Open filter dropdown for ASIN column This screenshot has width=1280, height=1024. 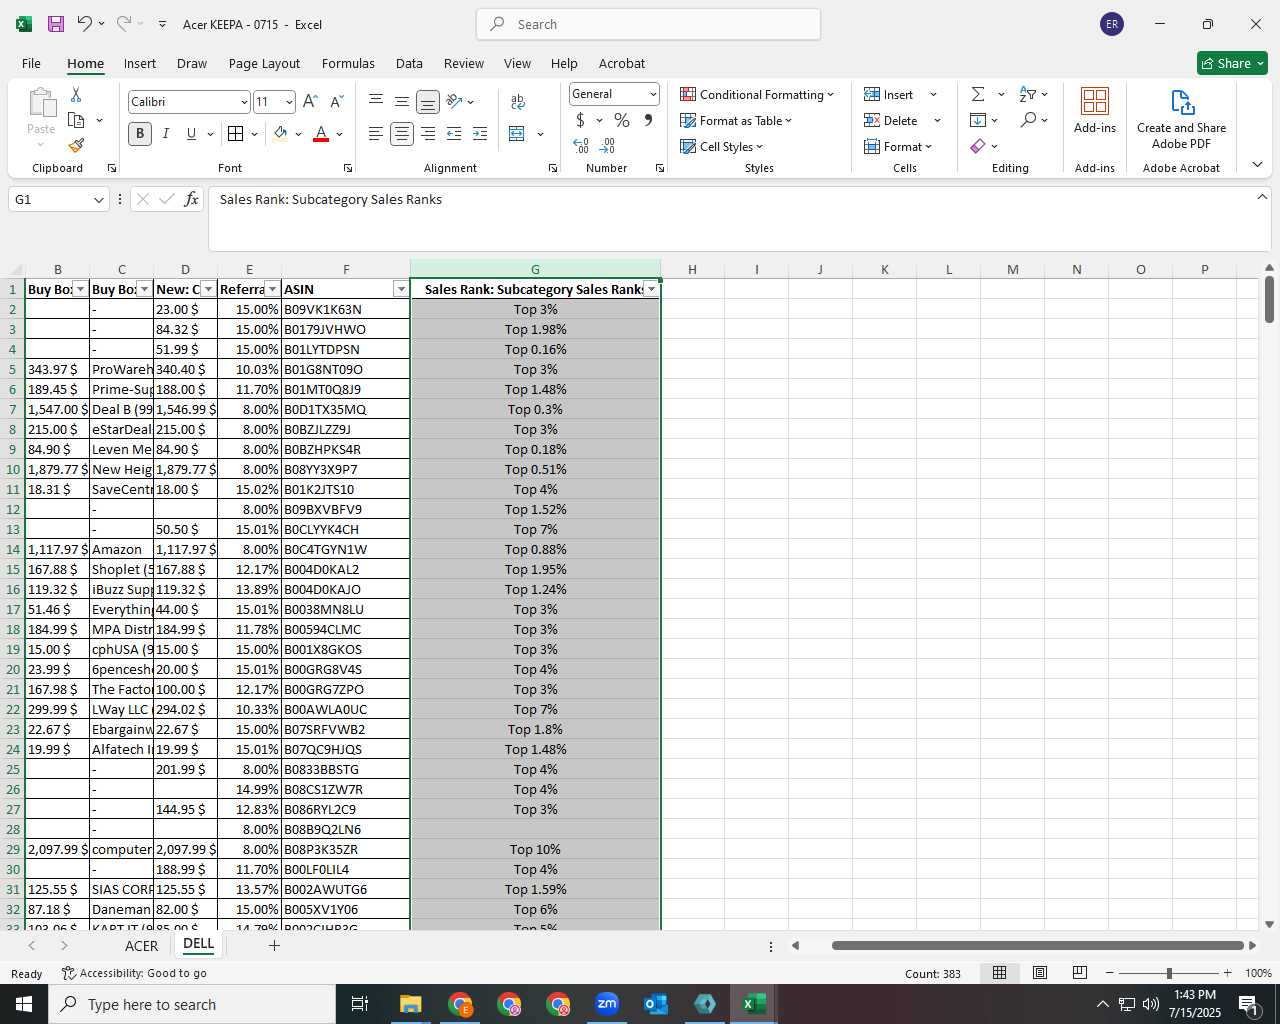(401, 289)
